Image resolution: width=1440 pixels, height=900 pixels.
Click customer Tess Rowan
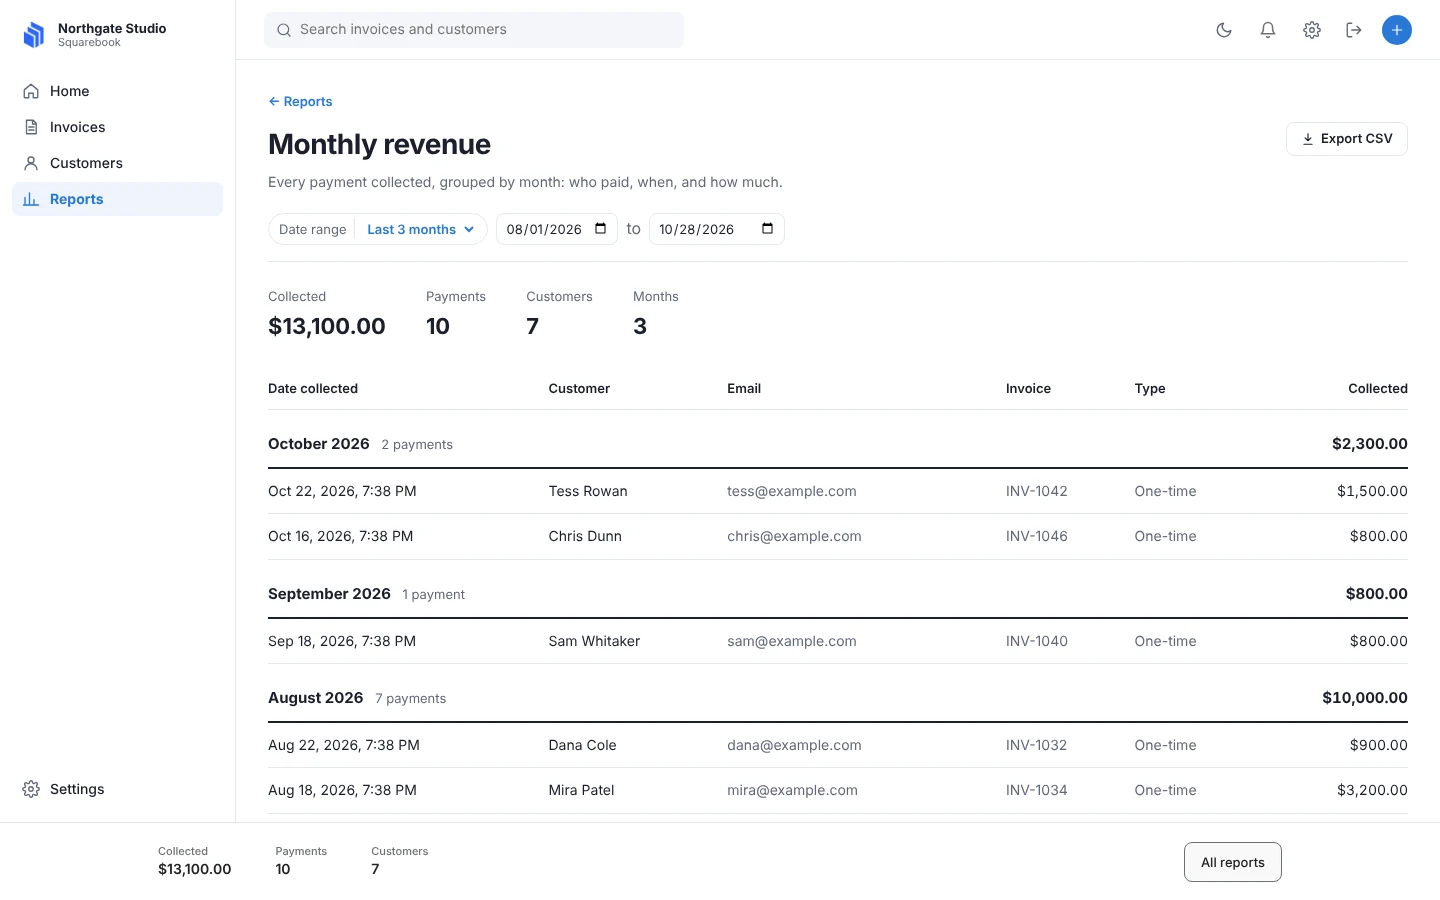[588, 491]
